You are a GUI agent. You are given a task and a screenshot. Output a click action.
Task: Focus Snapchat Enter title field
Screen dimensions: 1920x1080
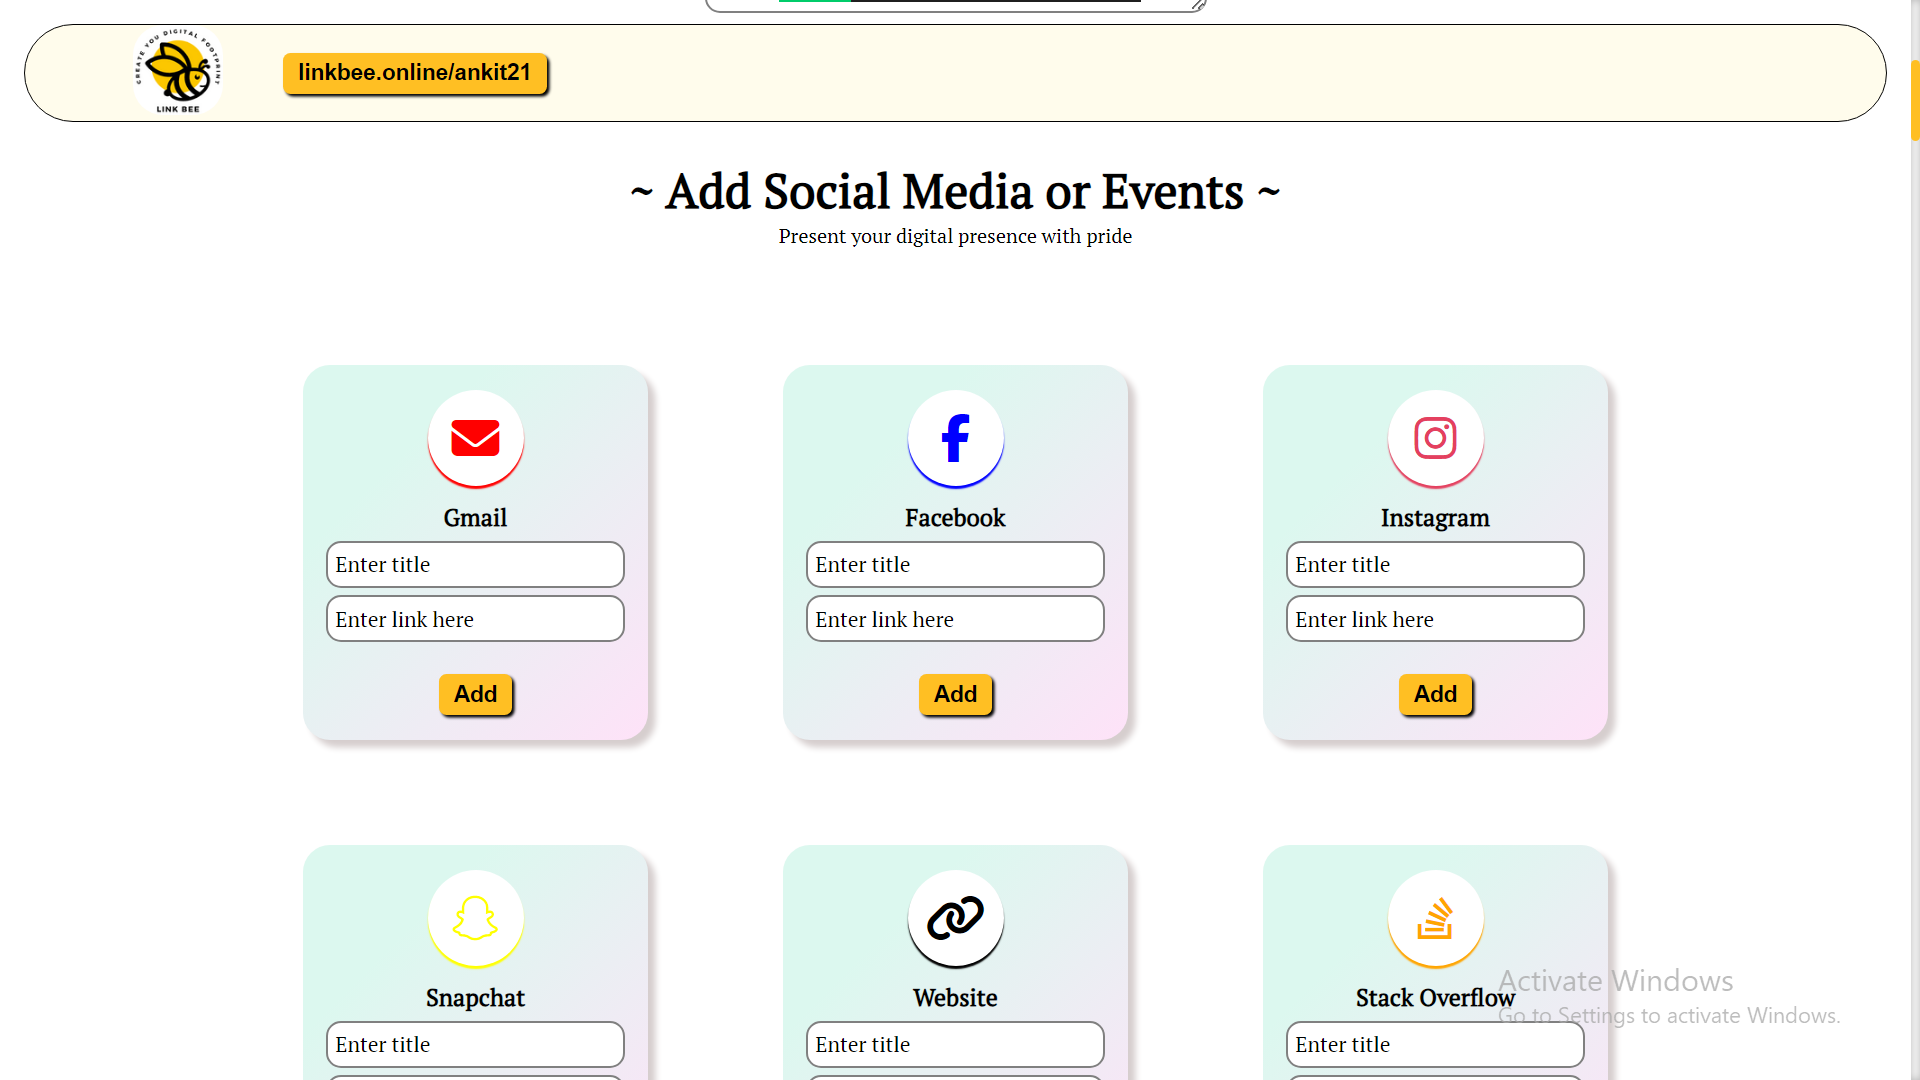point(475,1044)
